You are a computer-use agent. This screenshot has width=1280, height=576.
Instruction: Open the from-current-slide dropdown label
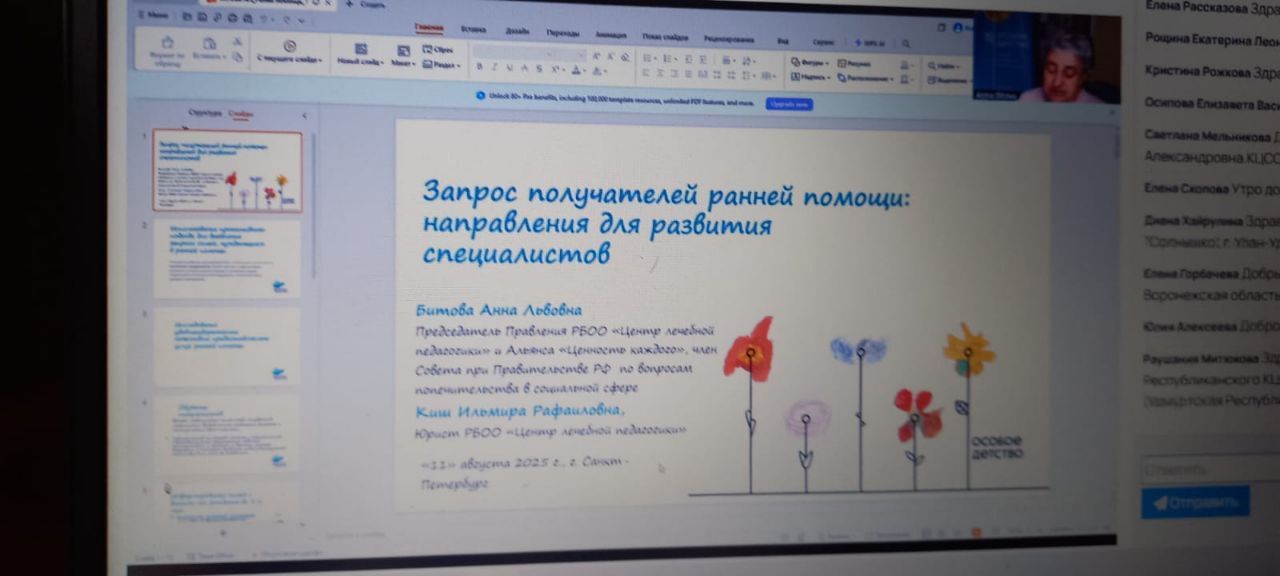coord(291,61)
